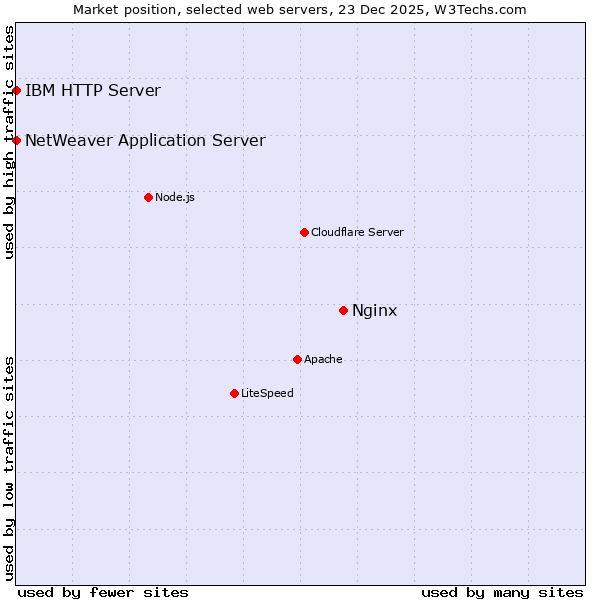This screenshot has height=600, width=600.
Task: Click the NetWeaver Application Server label
Action: tap(145, 141)
